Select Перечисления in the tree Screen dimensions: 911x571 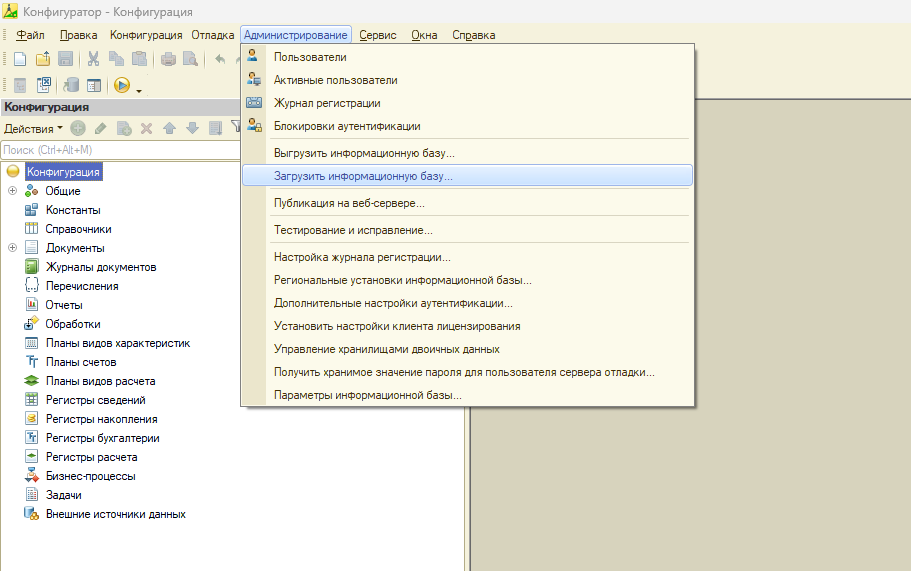(x=82, y=286)
